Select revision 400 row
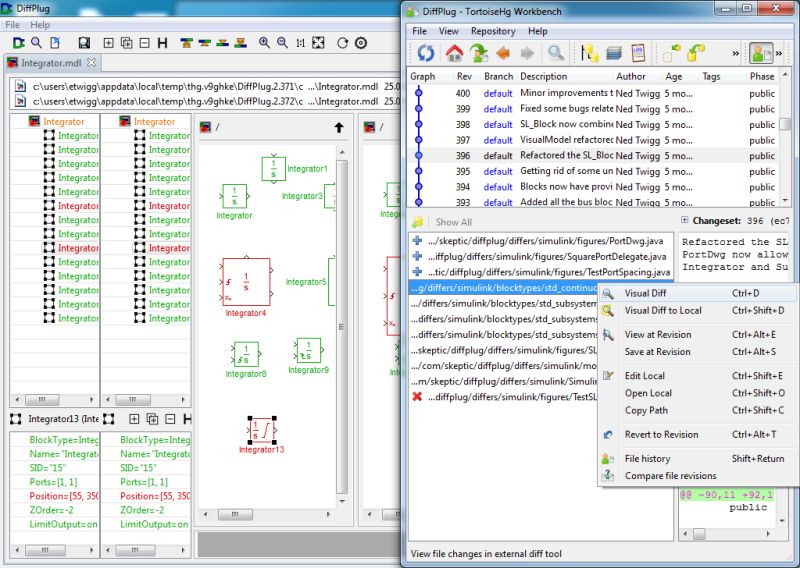 [593, 93]
